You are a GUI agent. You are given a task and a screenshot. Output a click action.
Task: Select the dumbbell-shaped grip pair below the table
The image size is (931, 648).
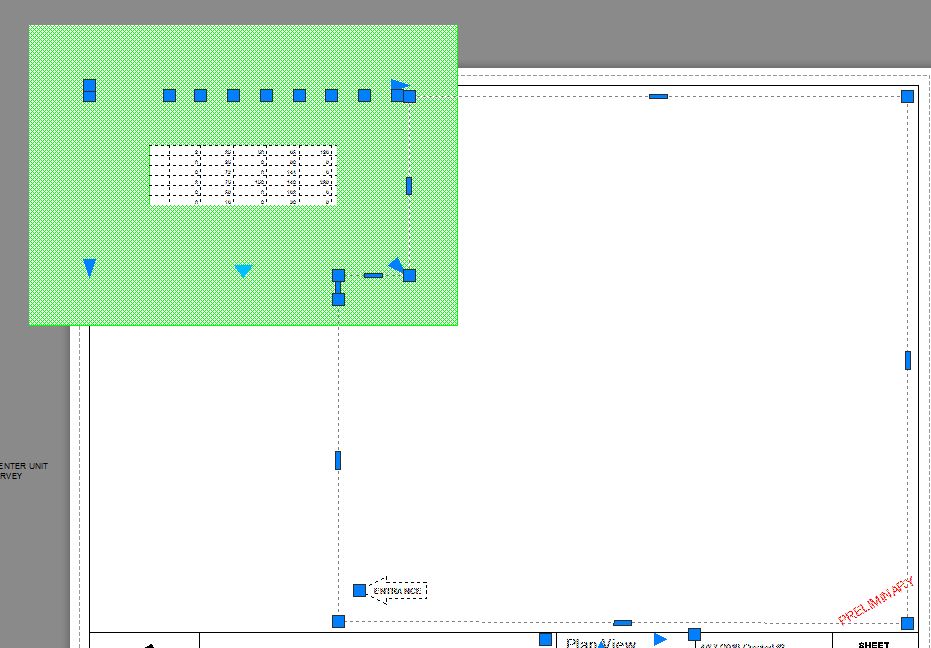[336, 290]
